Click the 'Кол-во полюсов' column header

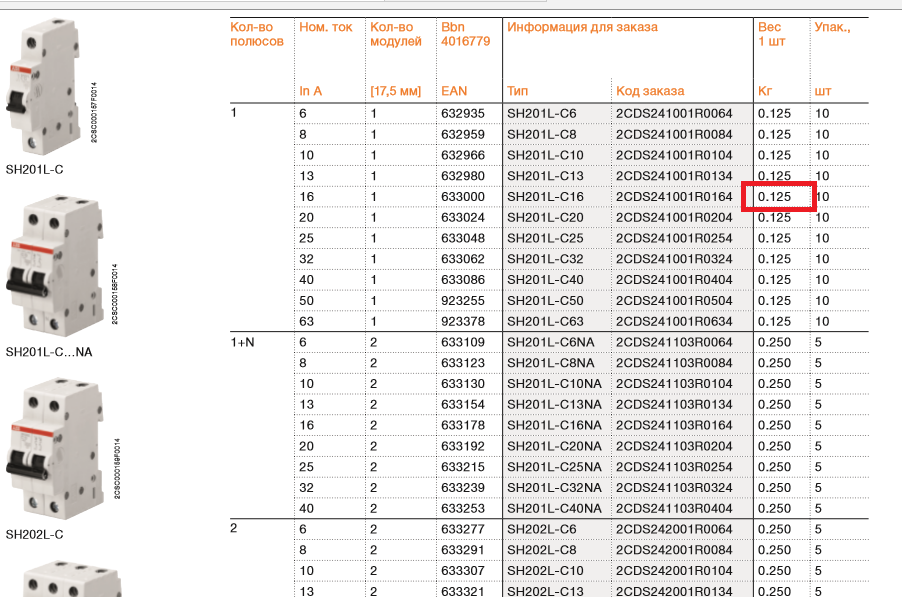257,34
